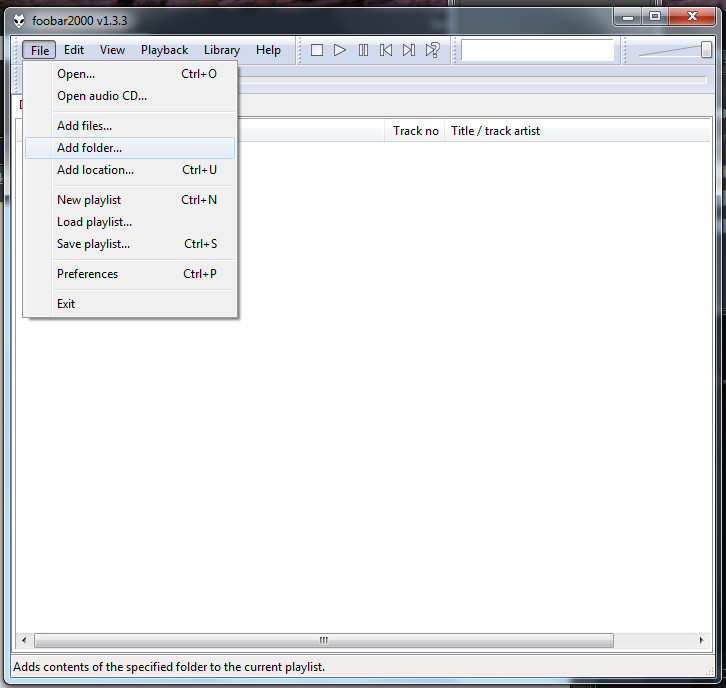Click the scrollbar right arrow
Screen dimensions: 726x688
pos(701,641)
